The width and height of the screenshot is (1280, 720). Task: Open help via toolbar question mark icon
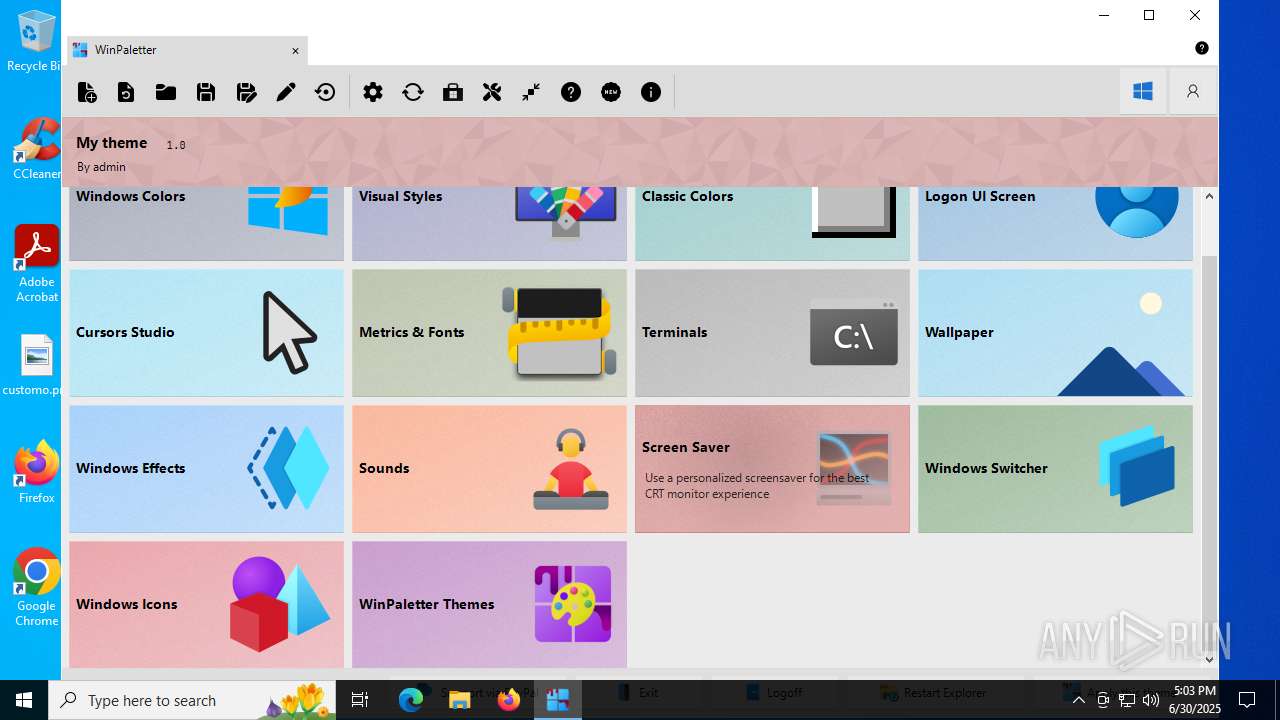pyautogui.click(x=571, y=92)
